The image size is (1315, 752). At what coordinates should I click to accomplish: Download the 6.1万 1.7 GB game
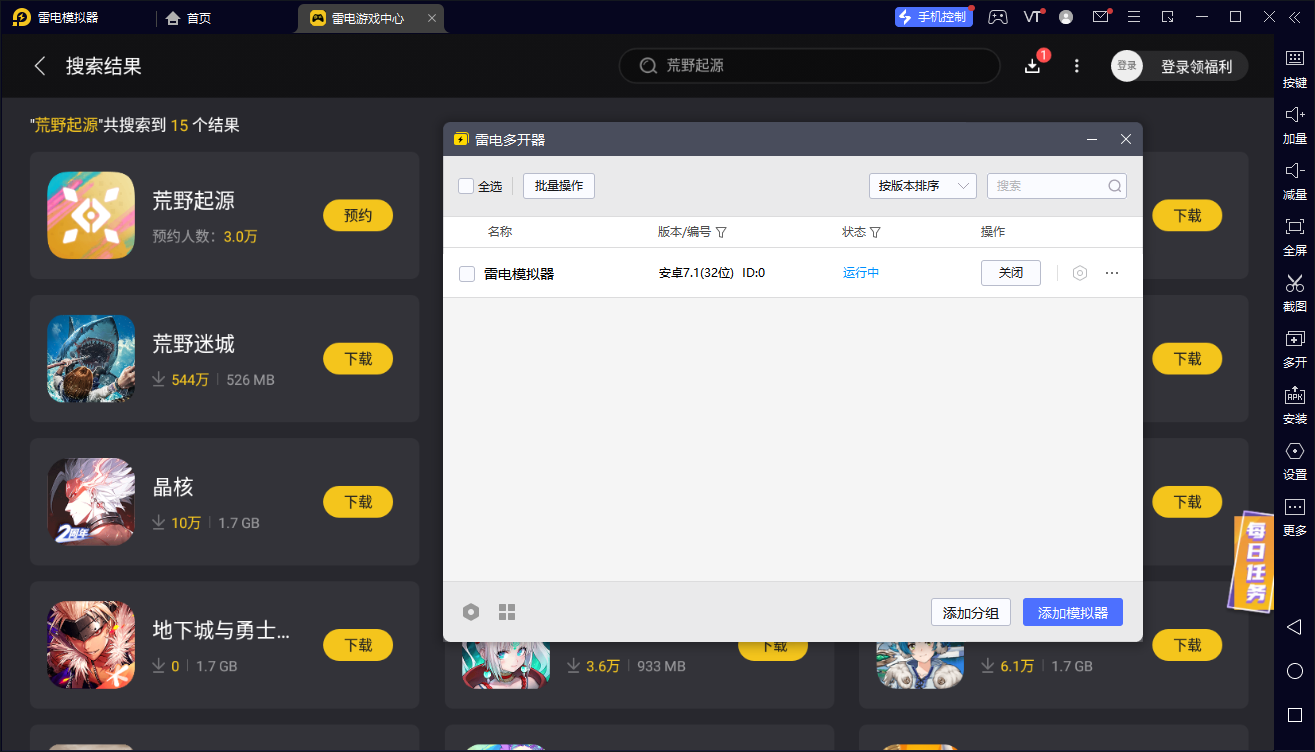click(1187, 645)
